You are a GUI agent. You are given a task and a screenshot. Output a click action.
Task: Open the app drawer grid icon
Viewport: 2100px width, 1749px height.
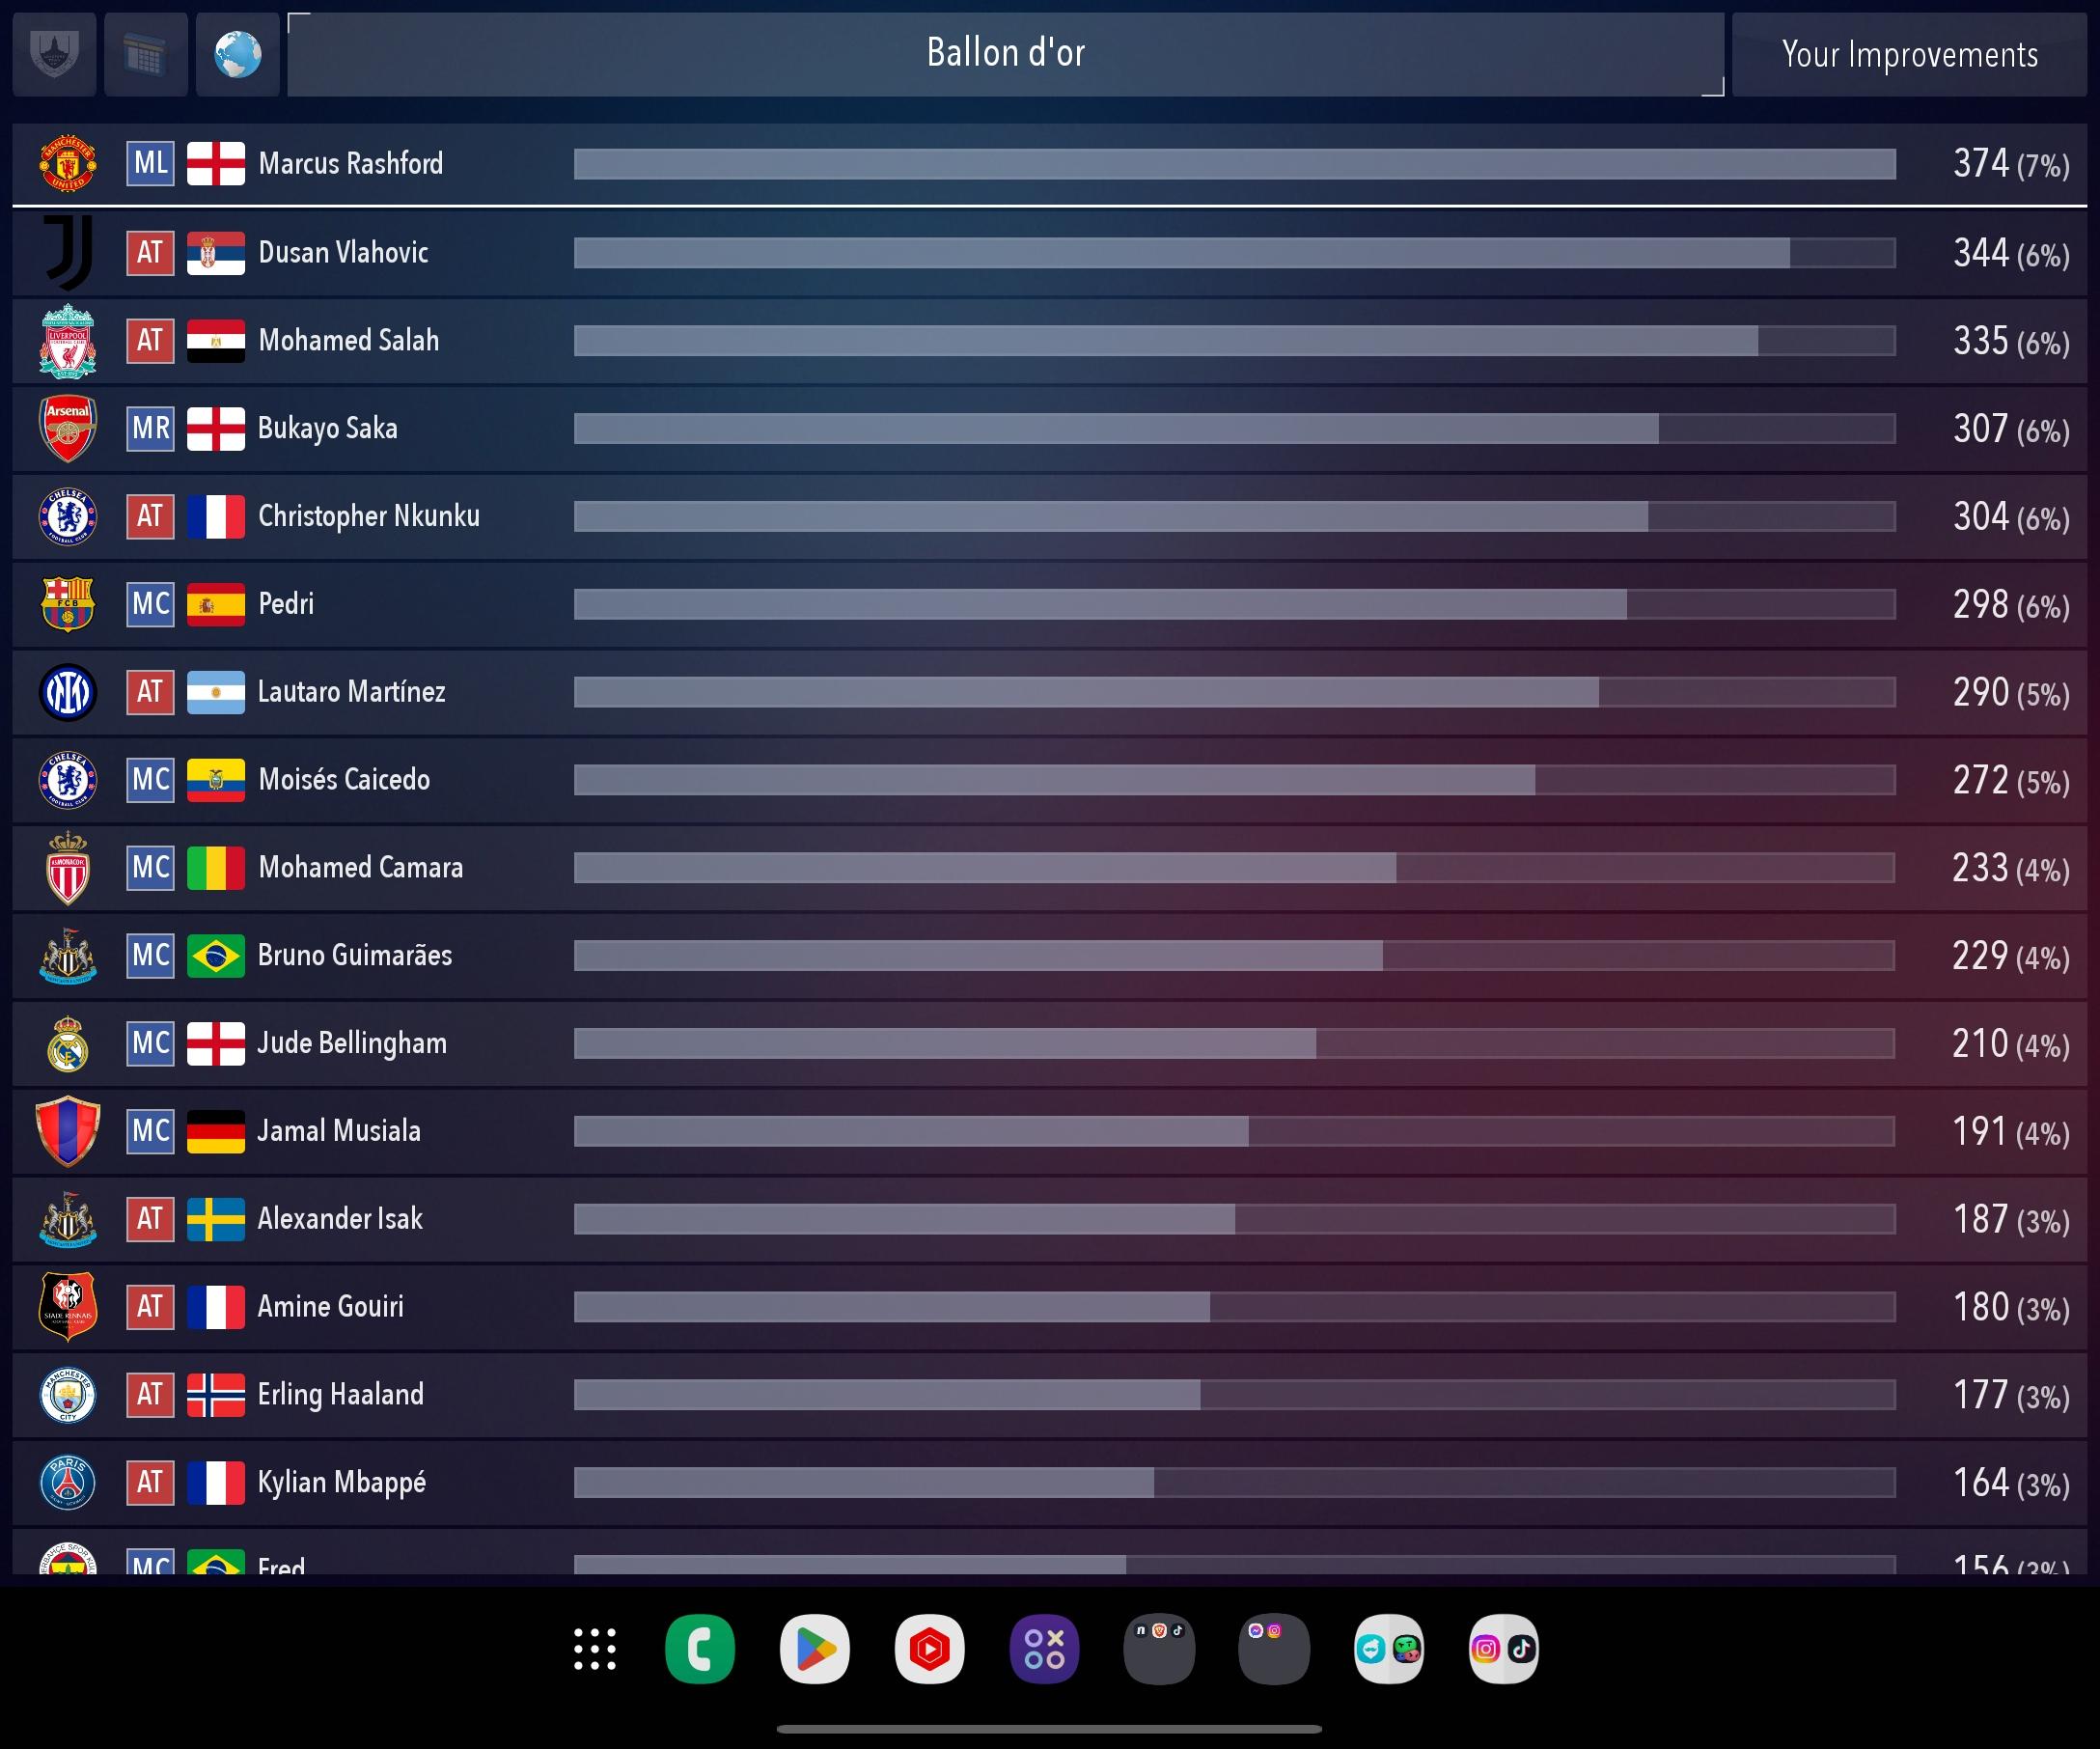coord(595,1649)
